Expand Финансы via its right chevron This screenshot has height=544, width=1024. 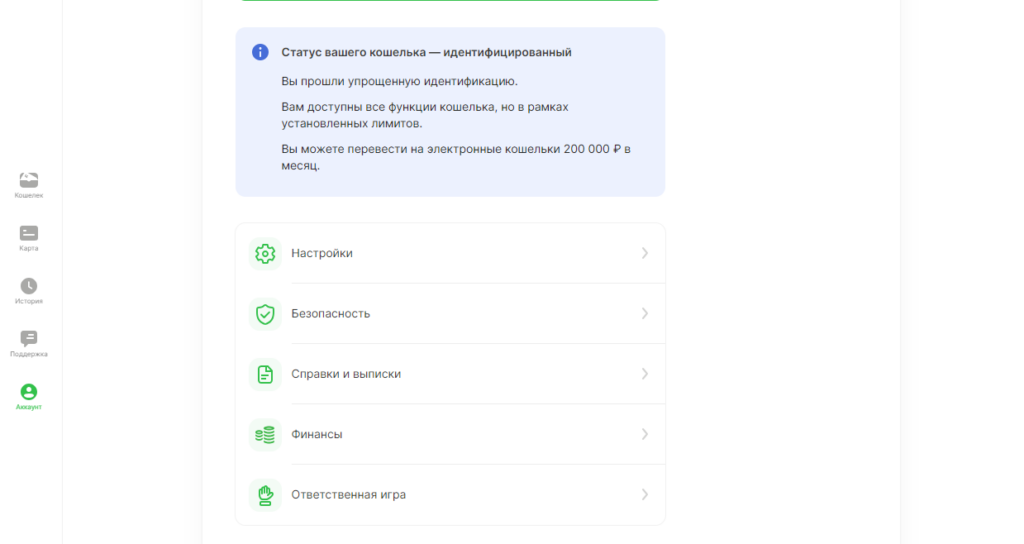click(x=645, y=434)
